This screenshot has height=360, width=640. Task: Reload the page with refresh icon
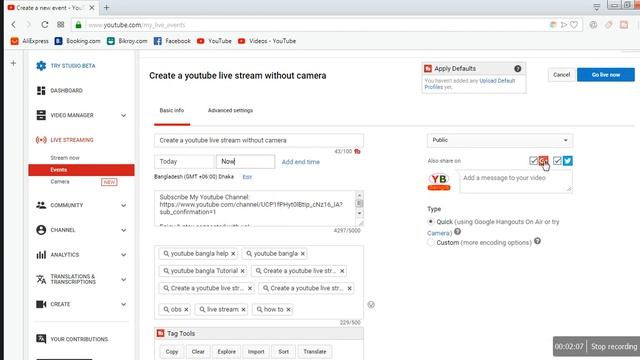point(44,25)
